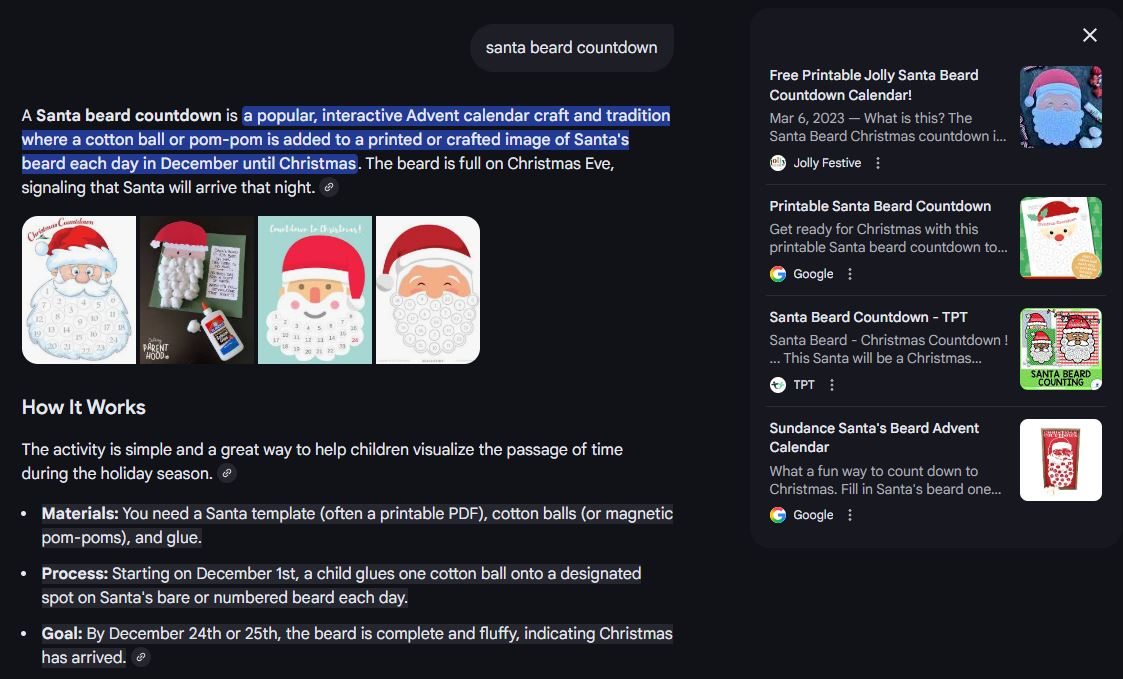Open the Free Printable Jolly Santa Beard Countdown link

click(x=874, y=85)
